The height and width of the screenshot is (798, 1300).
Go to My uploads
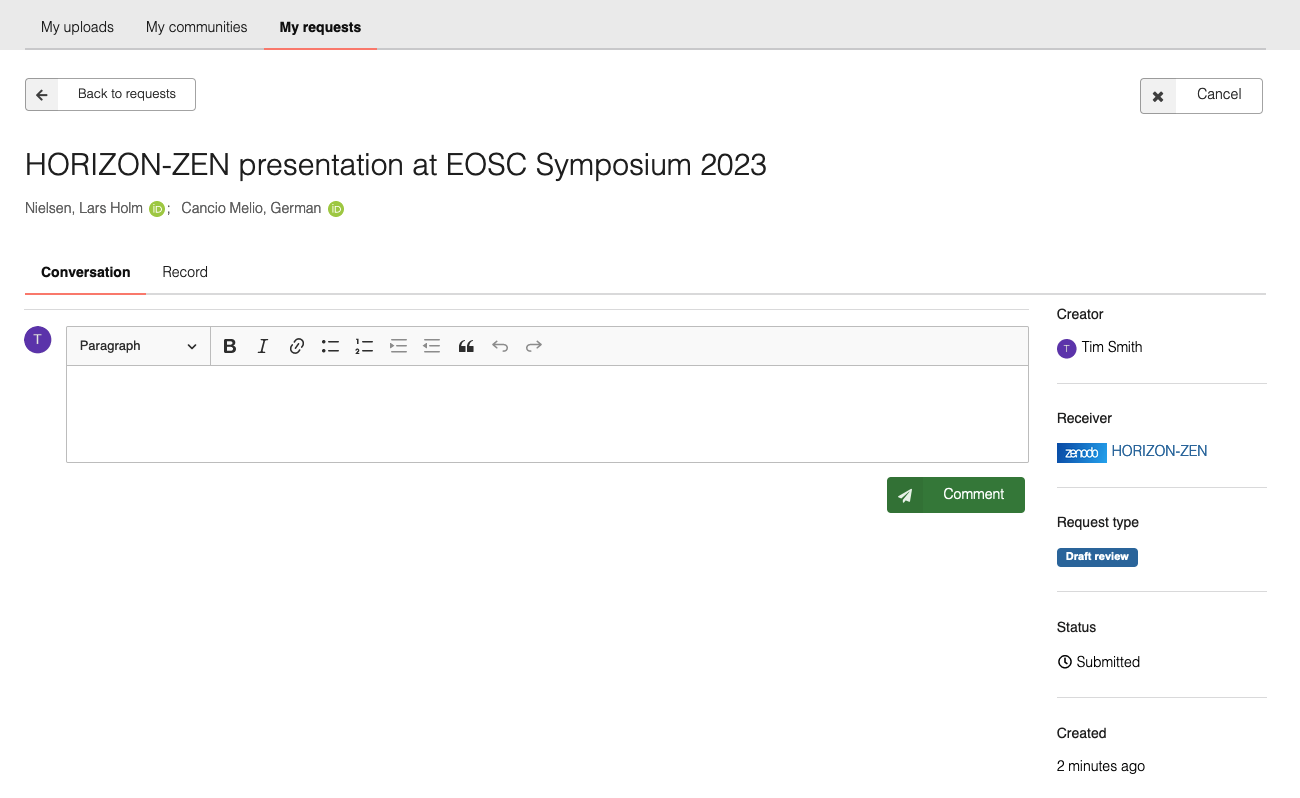[x=77, y=27]
